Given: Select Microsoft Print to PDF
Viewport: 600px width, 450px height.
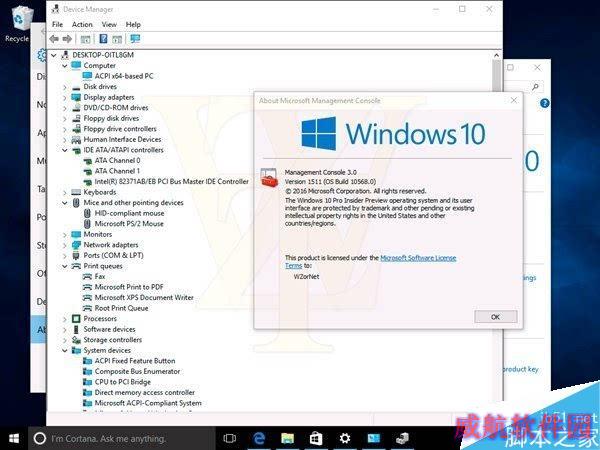Looking at the screenshot, I should click(x=129, y=287).
